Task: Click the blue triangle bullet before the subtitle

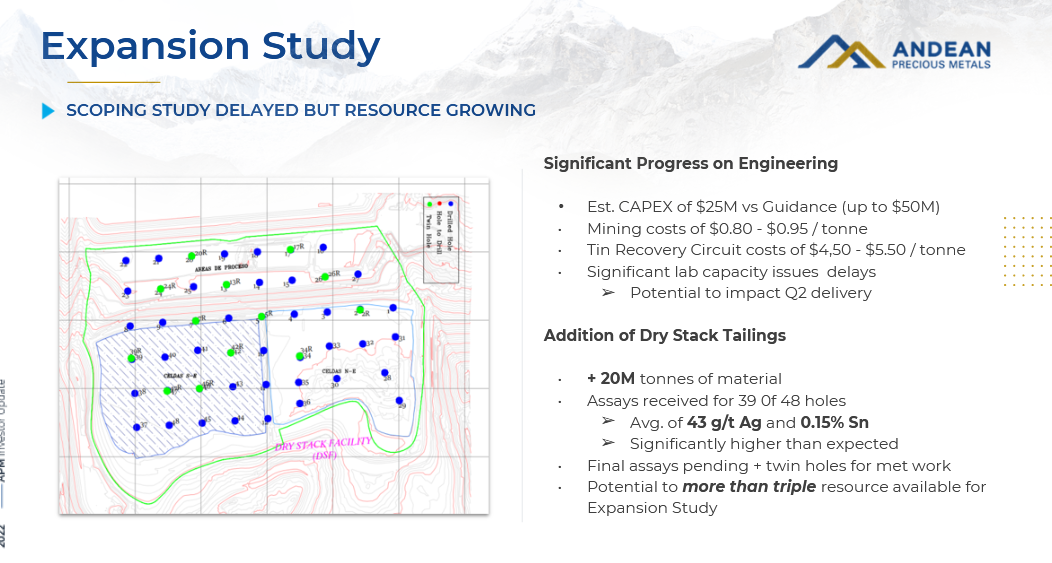Action: 48,111
